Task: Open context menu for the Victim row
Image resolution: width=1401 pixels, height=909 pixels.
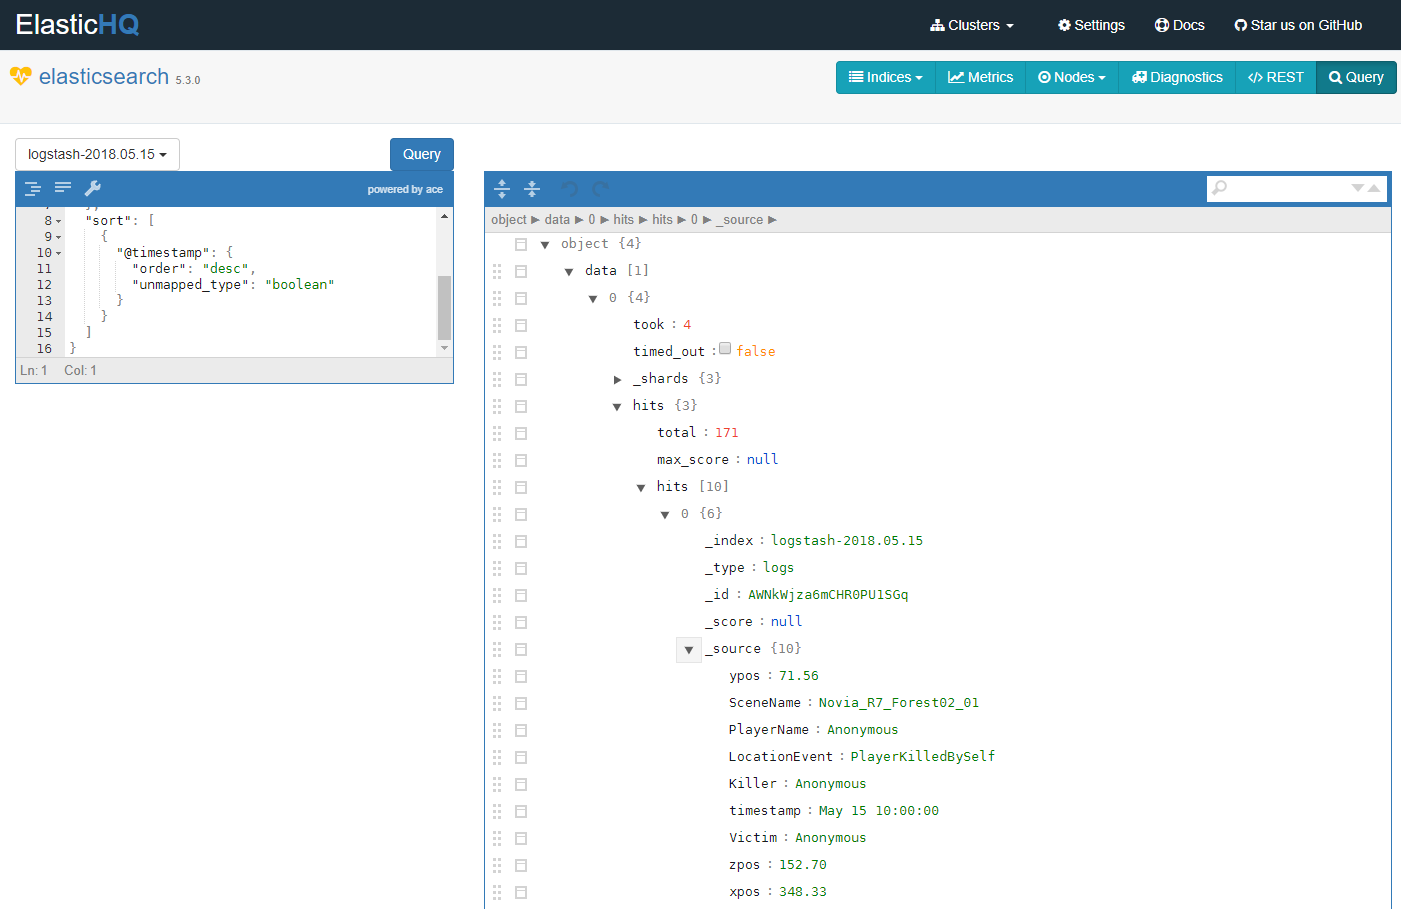Action: pos(521,838)
